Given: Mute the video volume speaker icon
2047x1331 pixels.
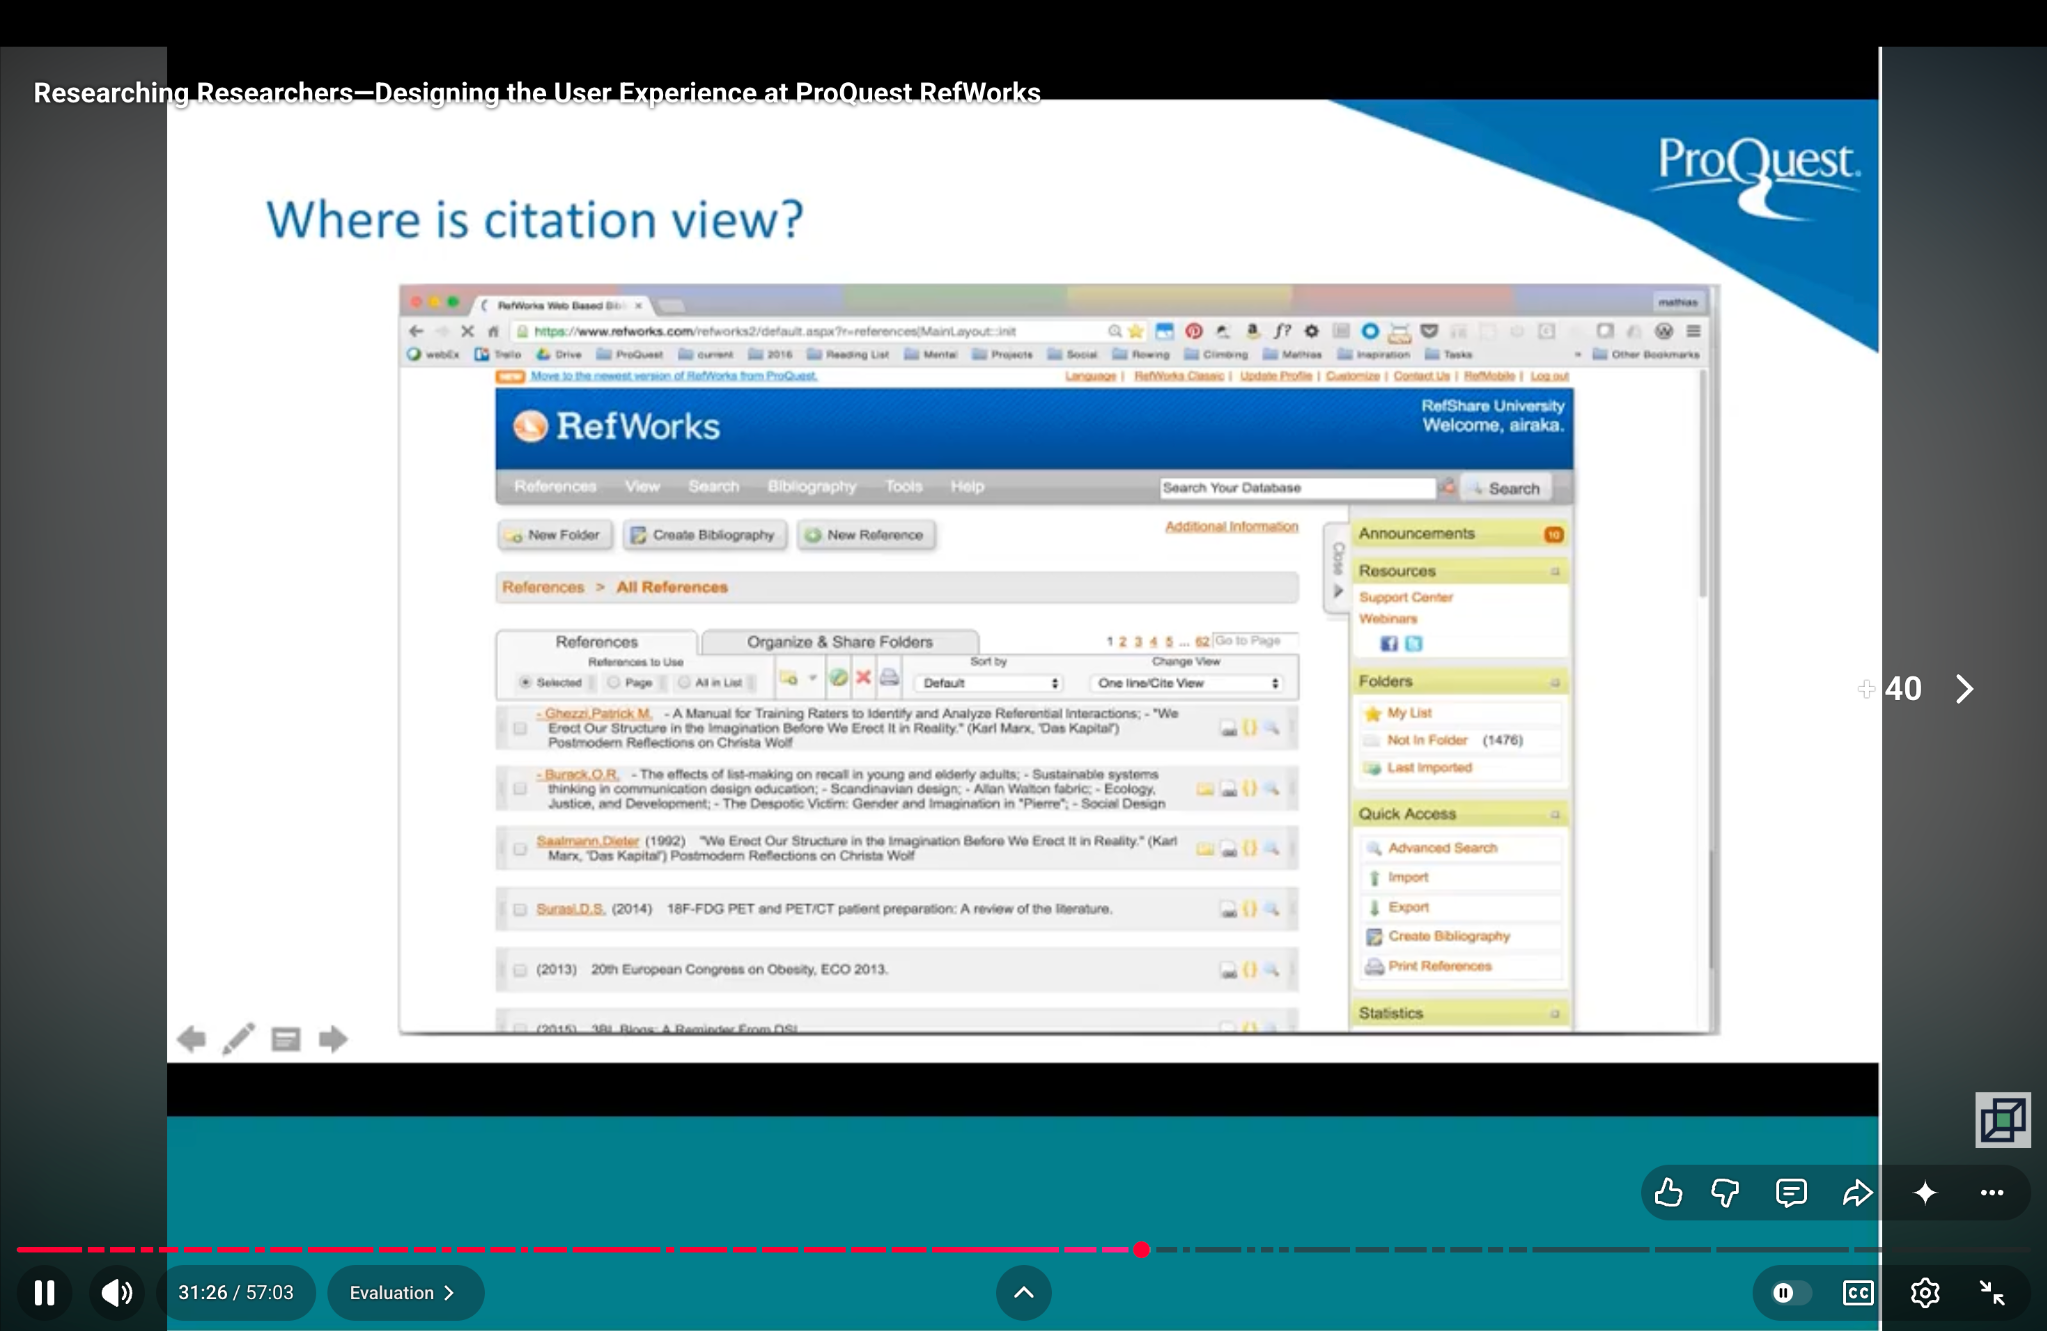Looking at the screenshot, I should point(117,1292).
